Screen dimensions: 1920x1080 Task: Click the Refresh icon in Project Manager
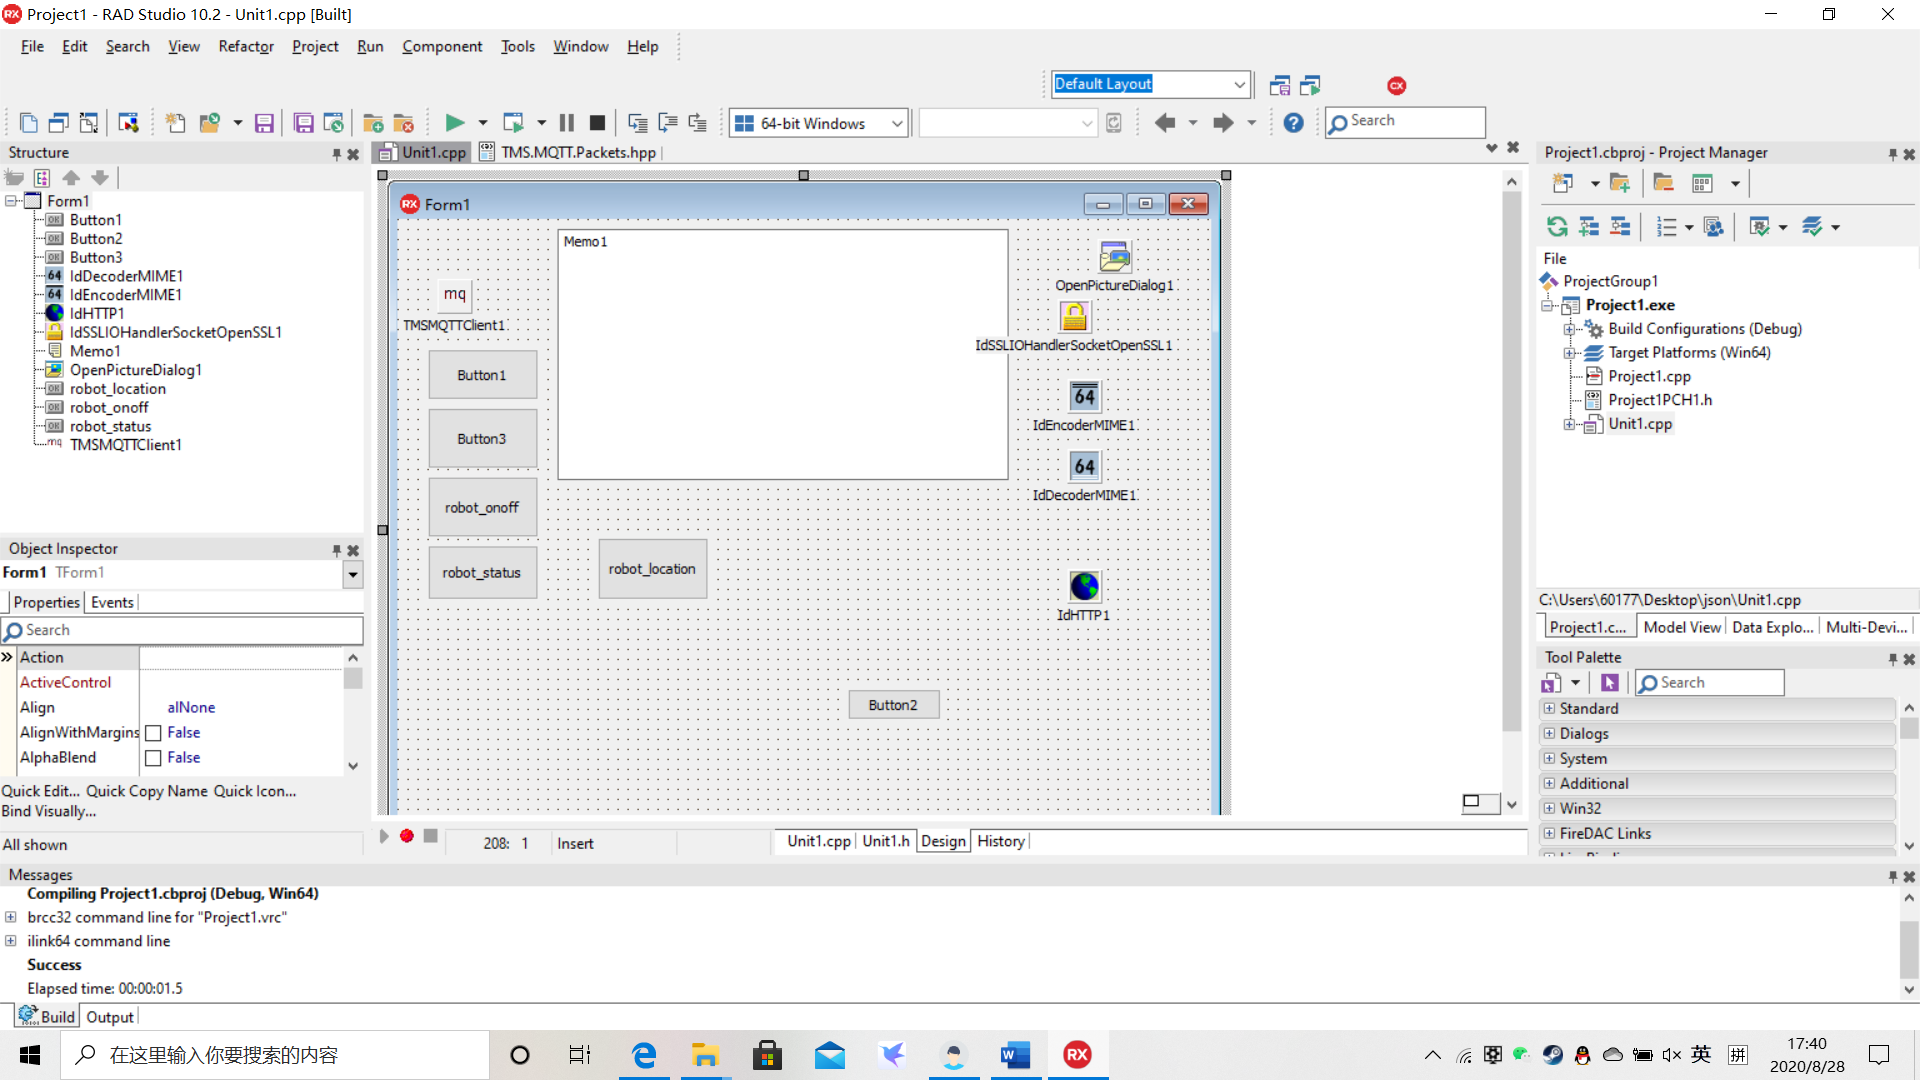tap(1557, 227)
